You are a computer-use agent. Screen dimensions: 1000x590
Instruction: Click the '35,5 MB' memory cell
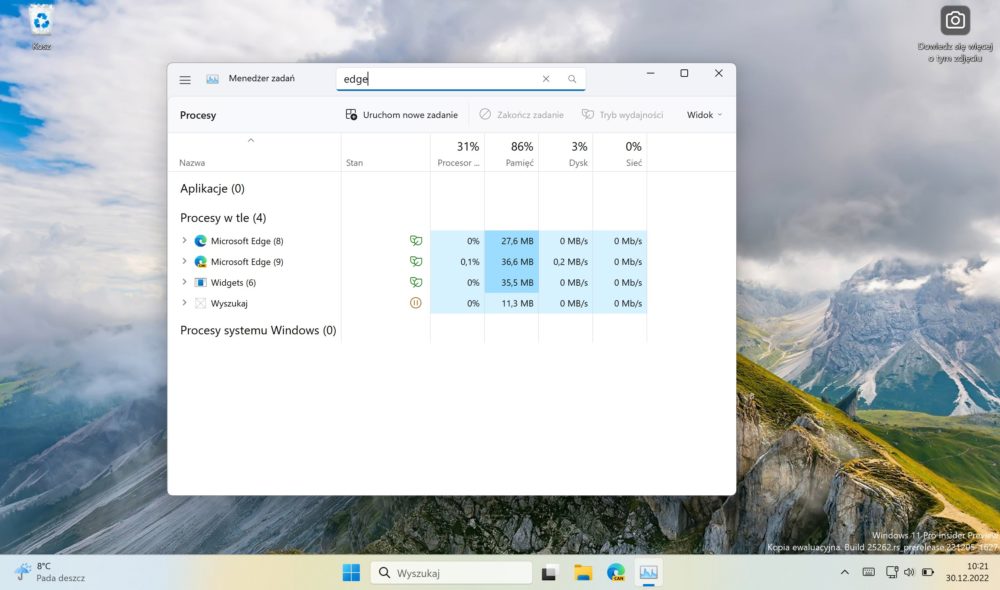[512, 283]
